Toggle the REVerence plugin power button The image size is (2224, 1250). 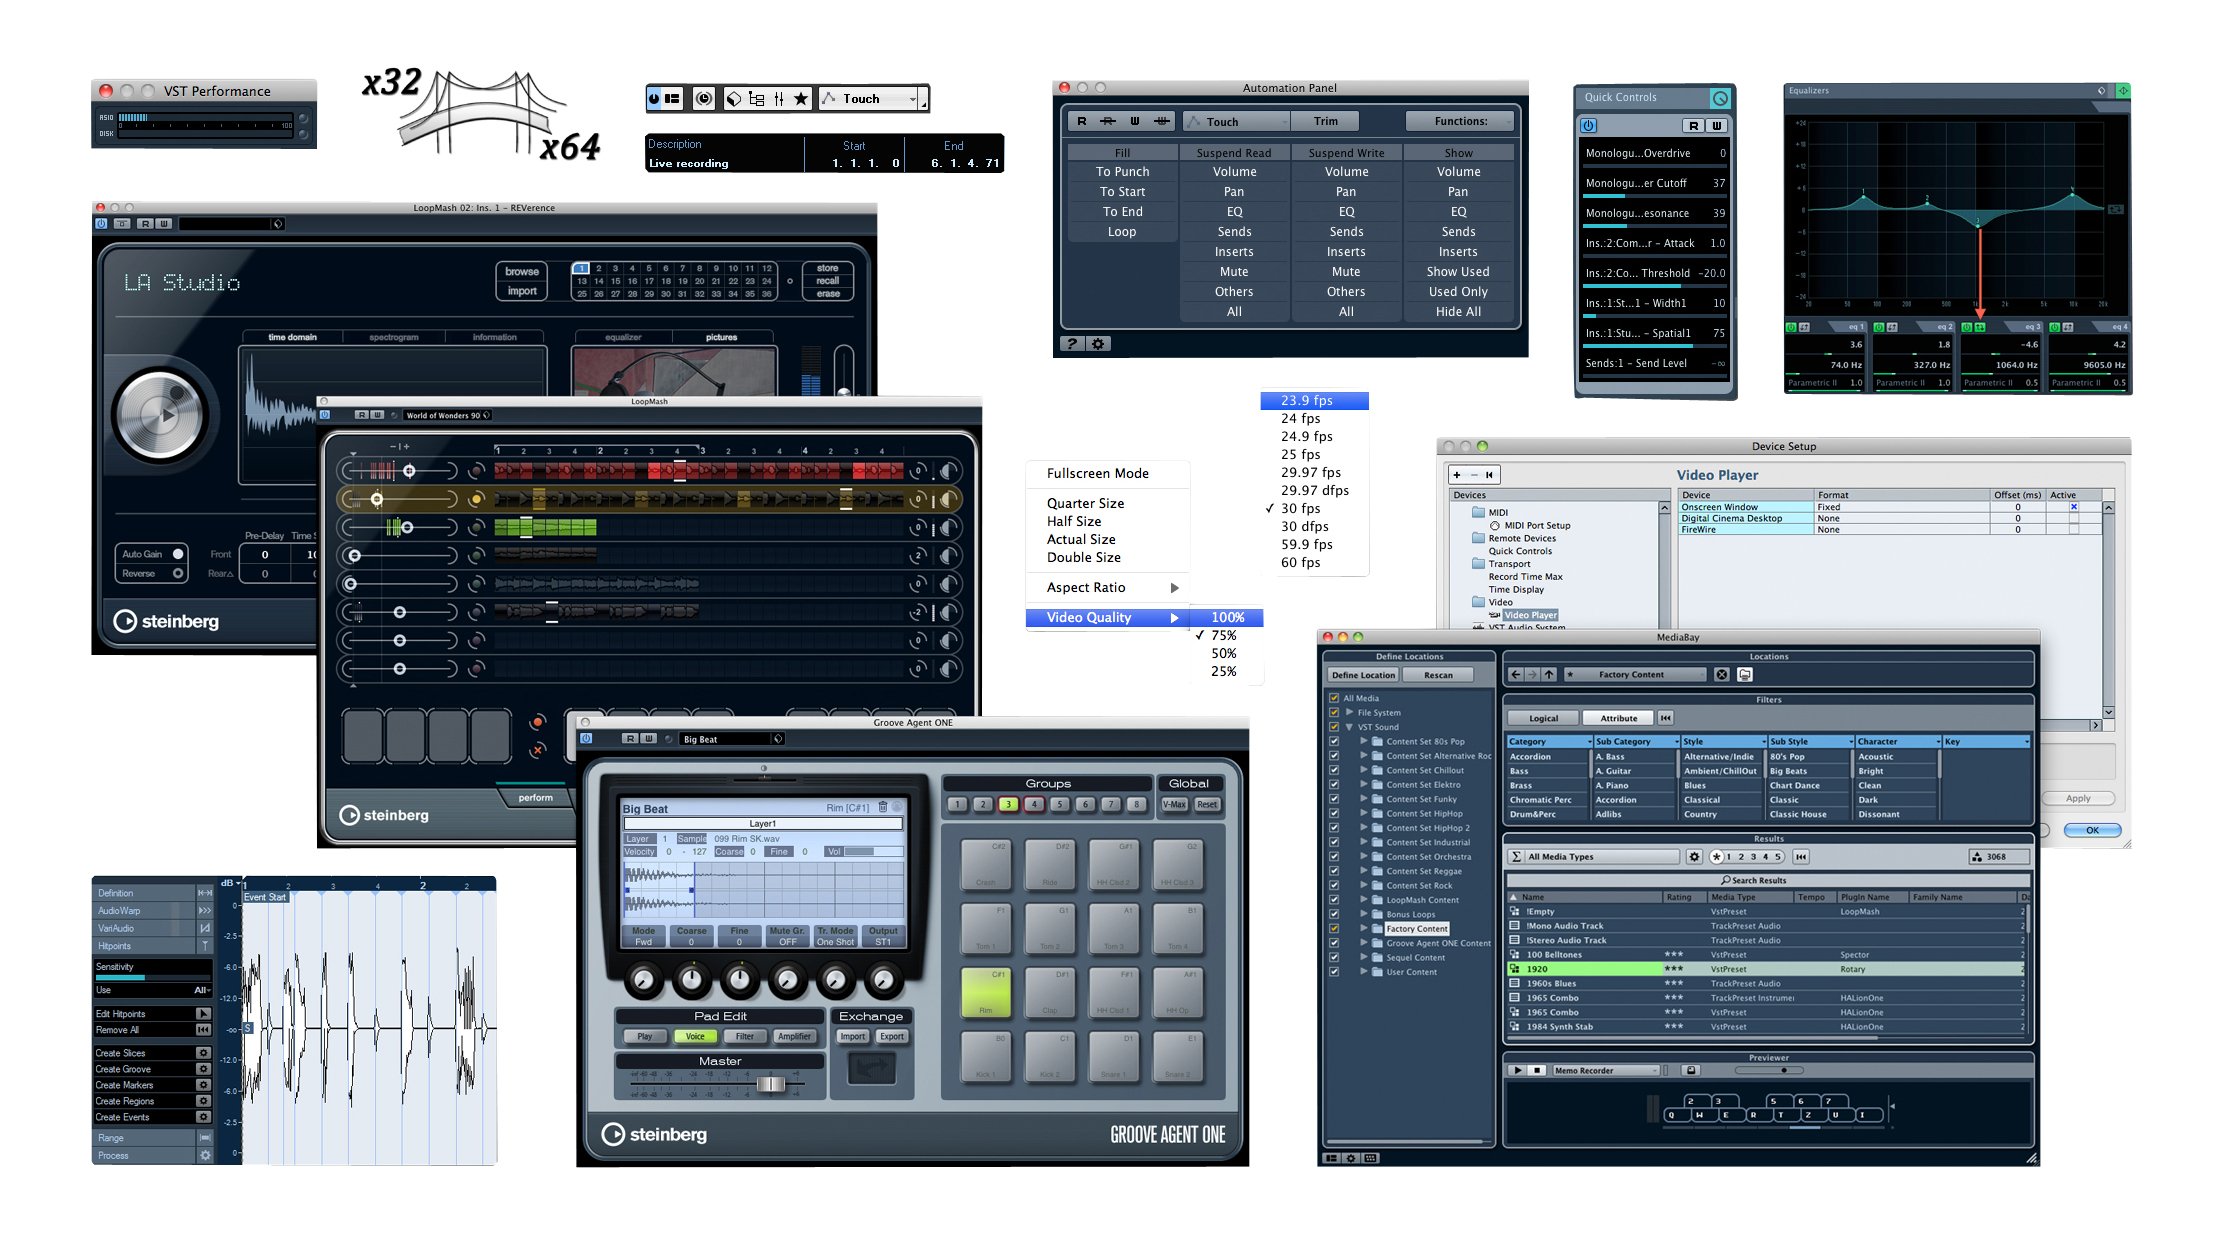[x=101, y=224]
